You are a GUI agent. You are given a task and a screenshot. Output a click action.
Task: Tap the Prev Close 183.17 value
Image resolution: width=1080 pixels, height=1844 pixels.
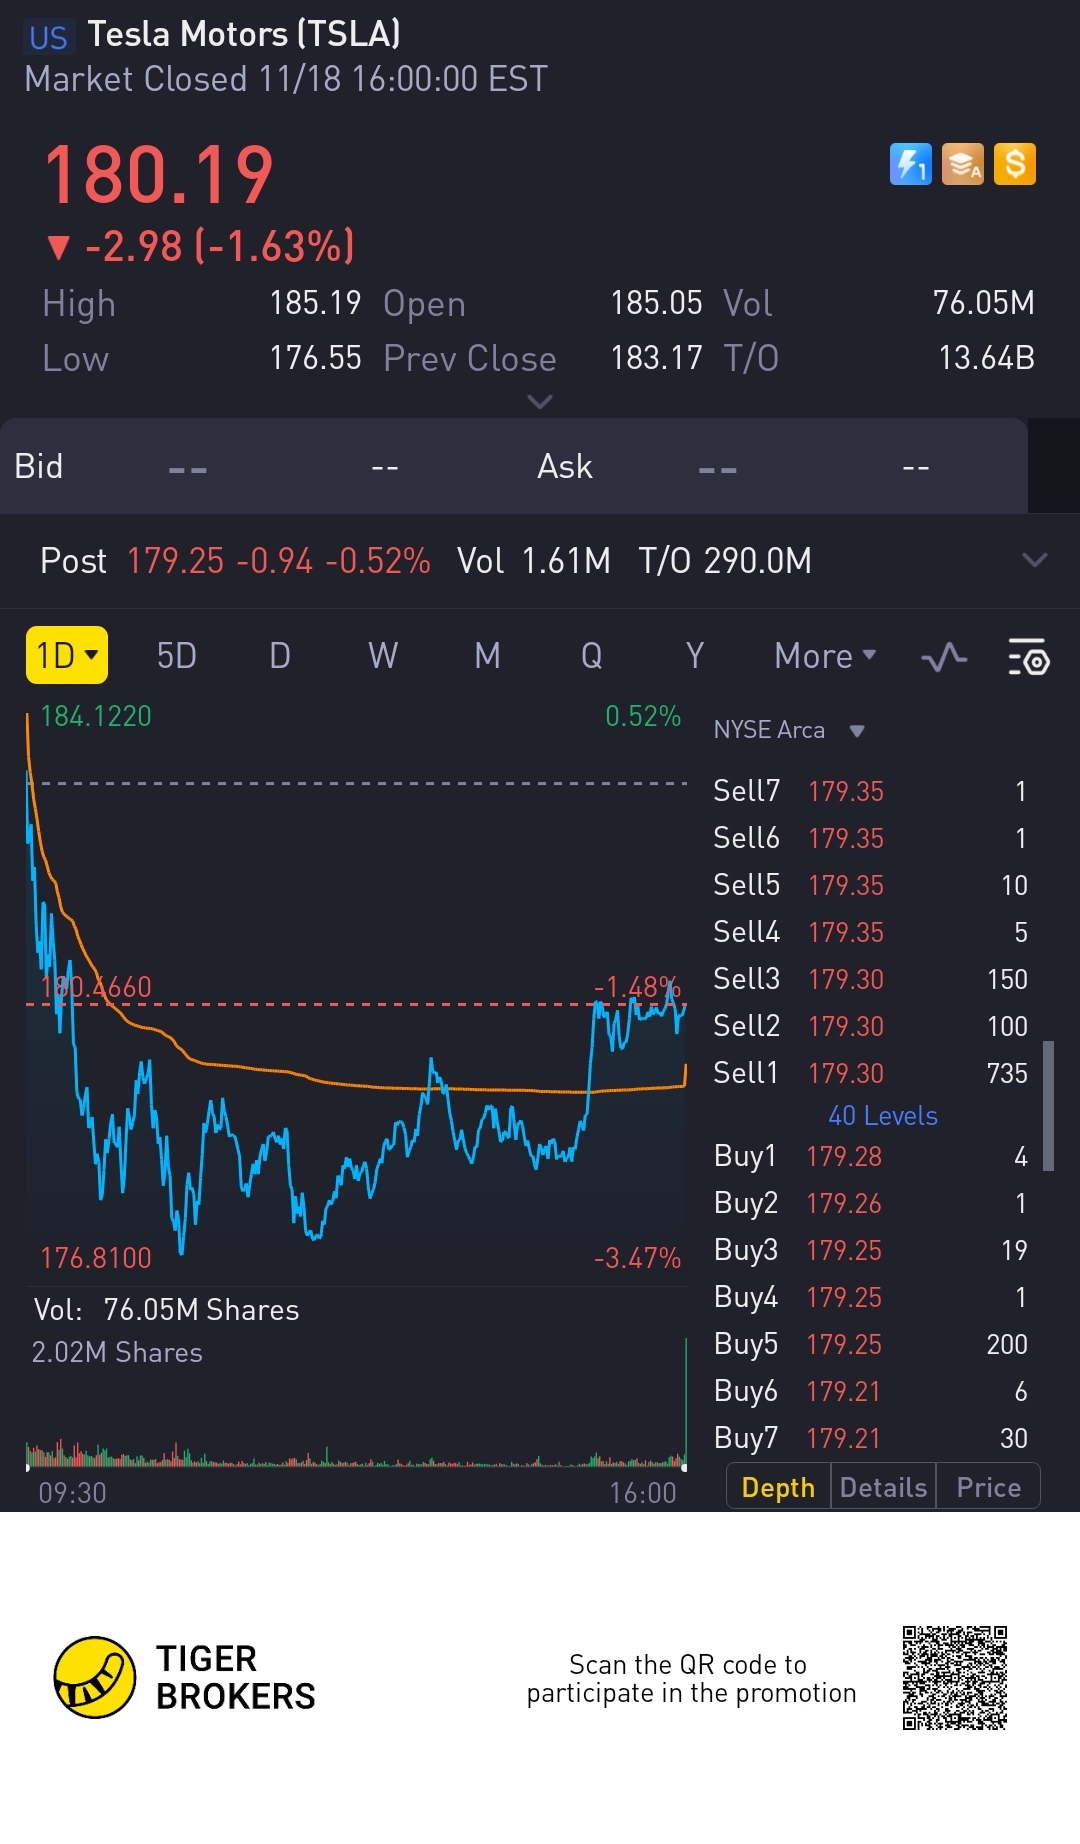pos(656,358)
